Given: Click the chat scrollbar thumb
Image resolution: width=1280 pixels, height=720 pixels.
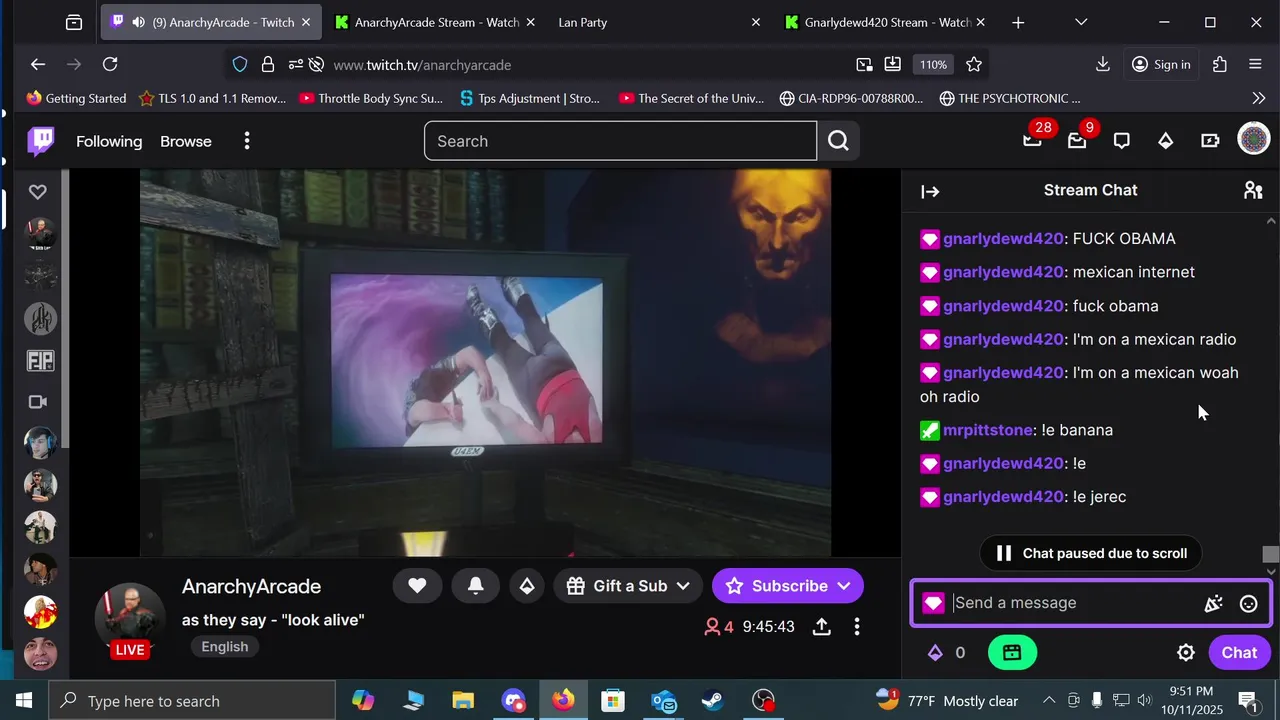Looking at the screenshot, I should pyautogui.click(x=1270, y=554).
